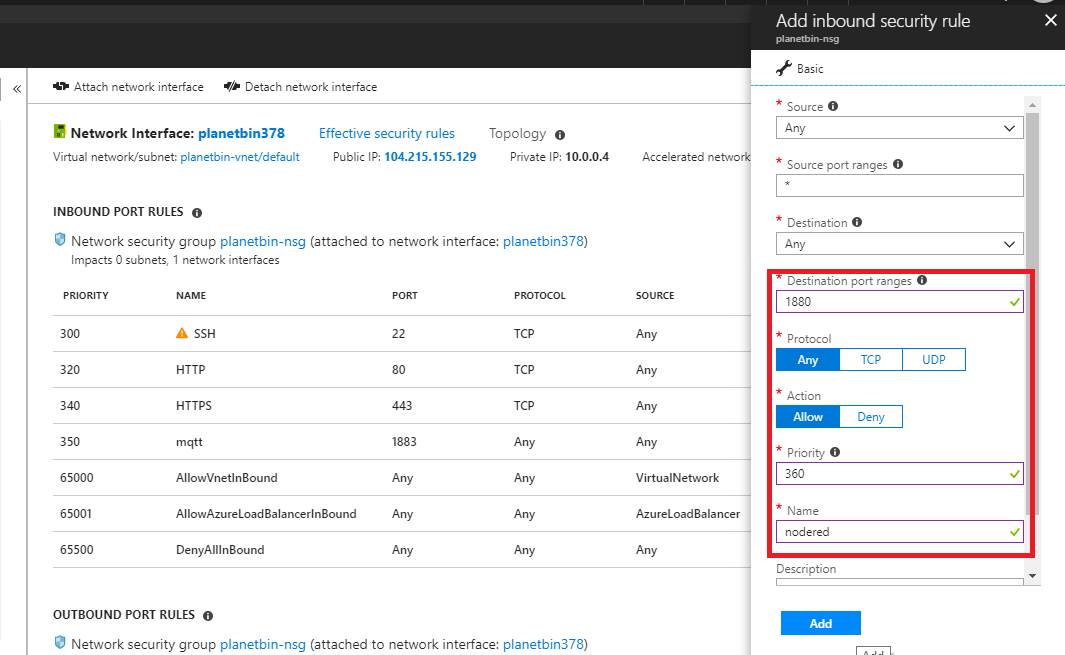This screenshot has width=1065, height=655.
Task: Show info for Source port ranges
Action: [x=898, y=164]
